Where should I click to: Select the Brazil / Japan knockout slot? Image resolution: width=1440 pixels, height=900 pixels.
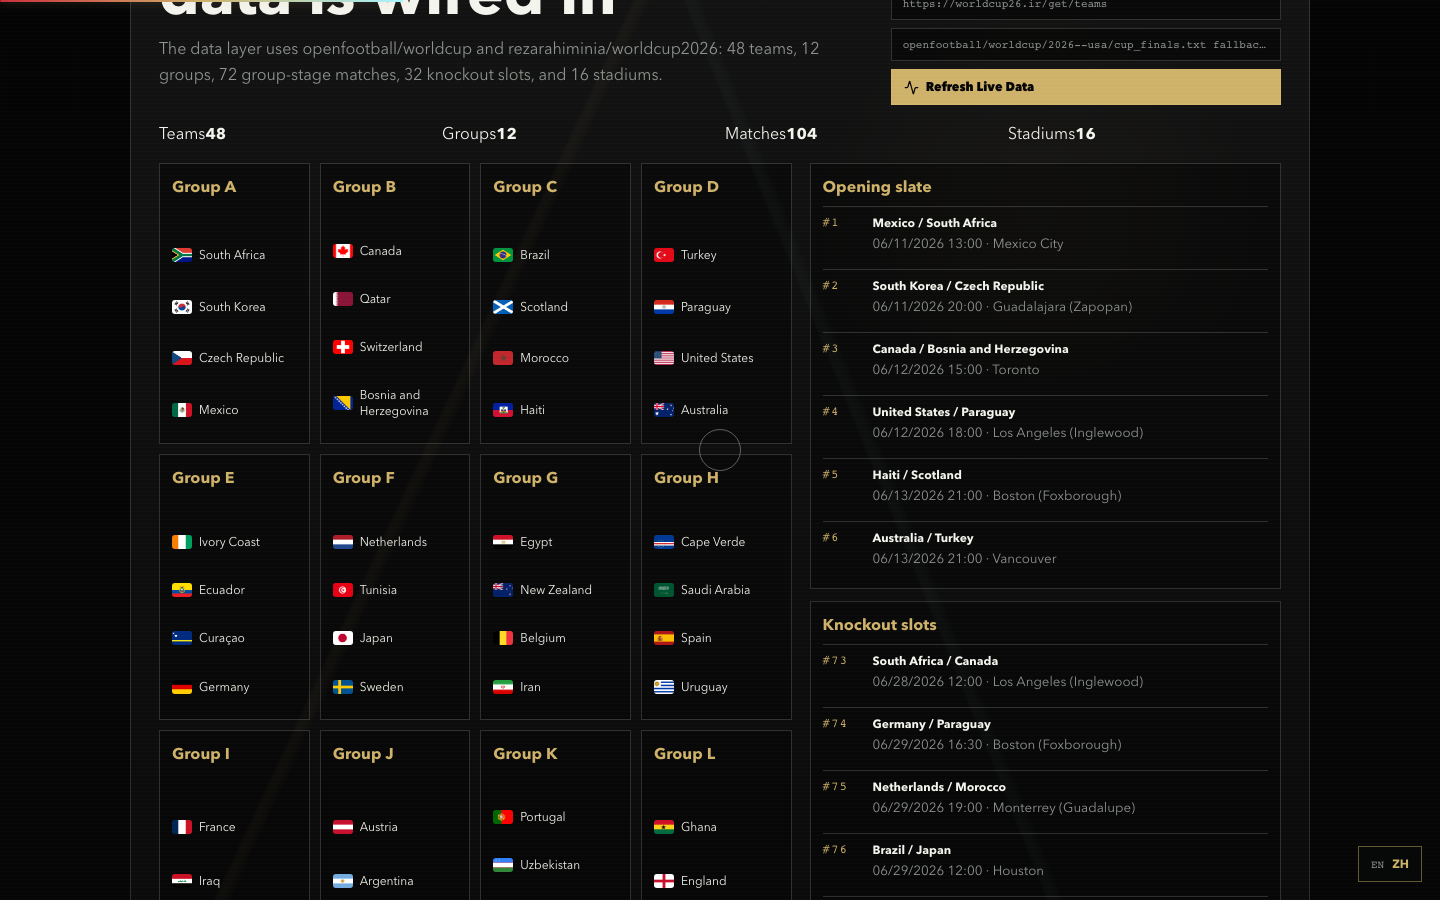coord(1045,860)
